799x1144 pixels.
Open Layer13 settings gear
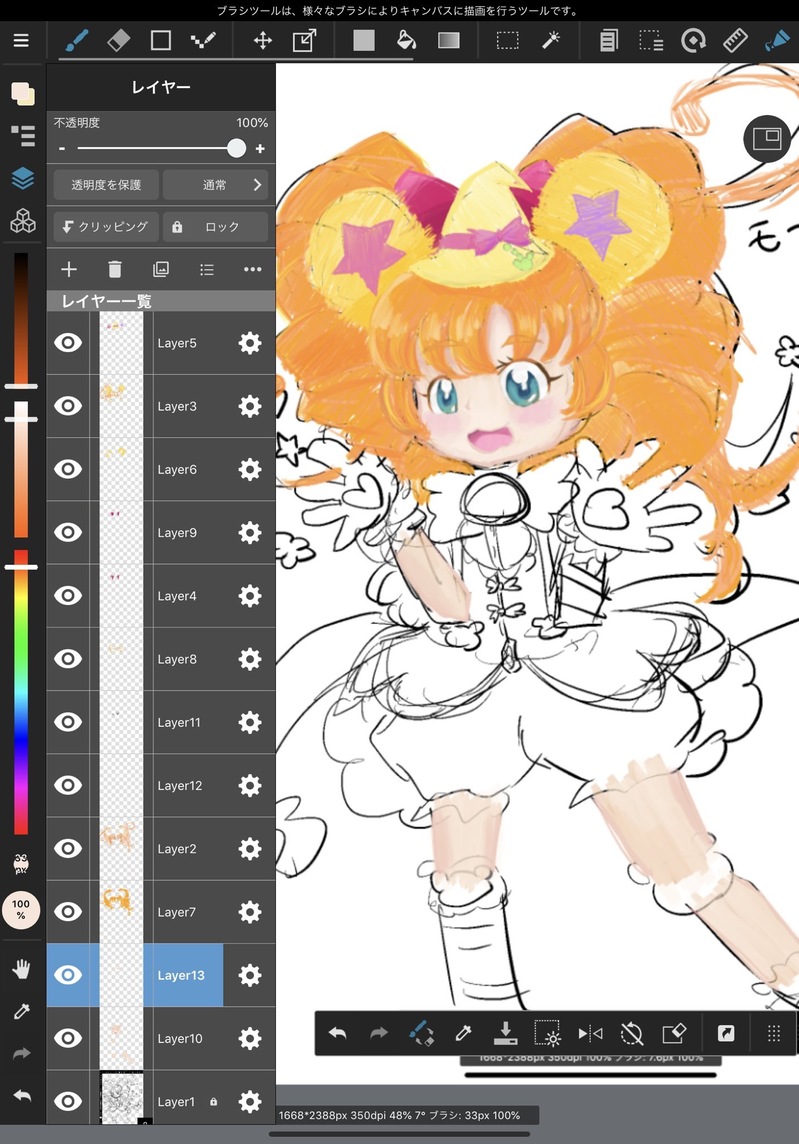[x=250, y=975]
